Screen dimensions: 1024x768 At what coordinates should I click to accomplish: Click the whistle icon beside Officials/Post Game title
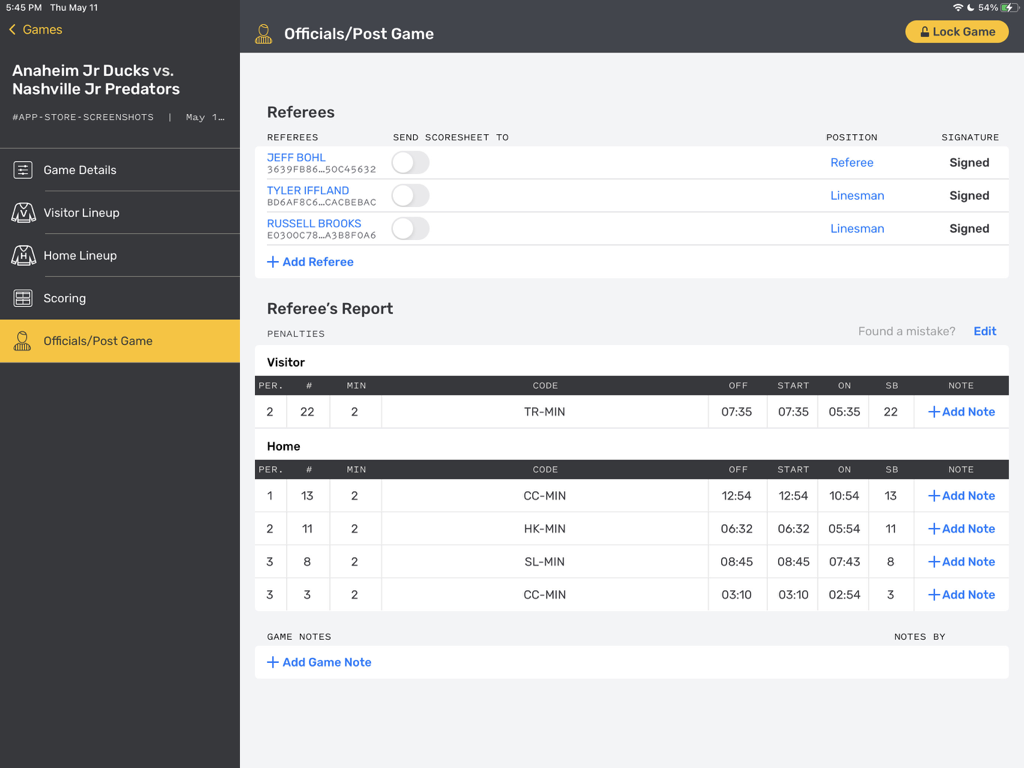pos(263,32)
